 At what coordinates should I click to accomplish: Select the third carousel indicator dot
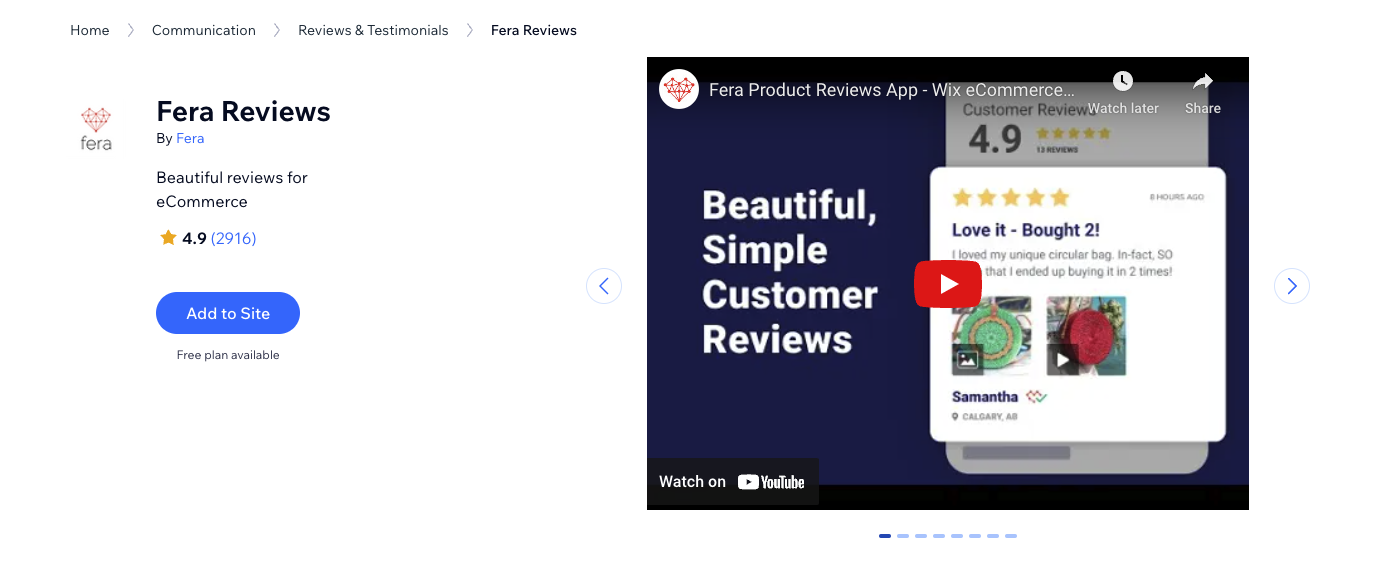pyautogui.click(x=921, y=536)
